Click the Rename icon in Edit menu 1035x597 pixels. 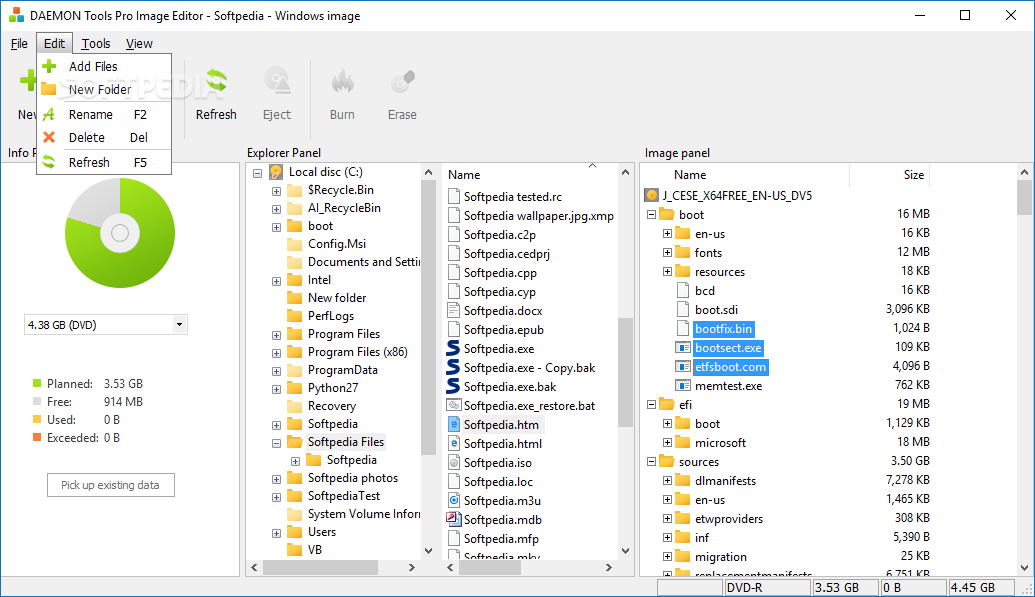(x=49, y=114)
